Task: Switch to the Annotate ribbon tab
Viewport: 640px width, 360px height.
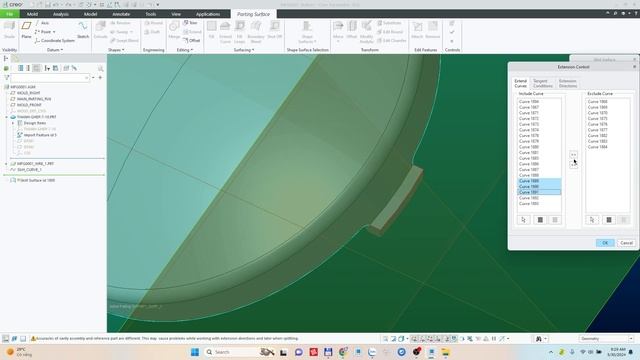Action: coord(121,14)
